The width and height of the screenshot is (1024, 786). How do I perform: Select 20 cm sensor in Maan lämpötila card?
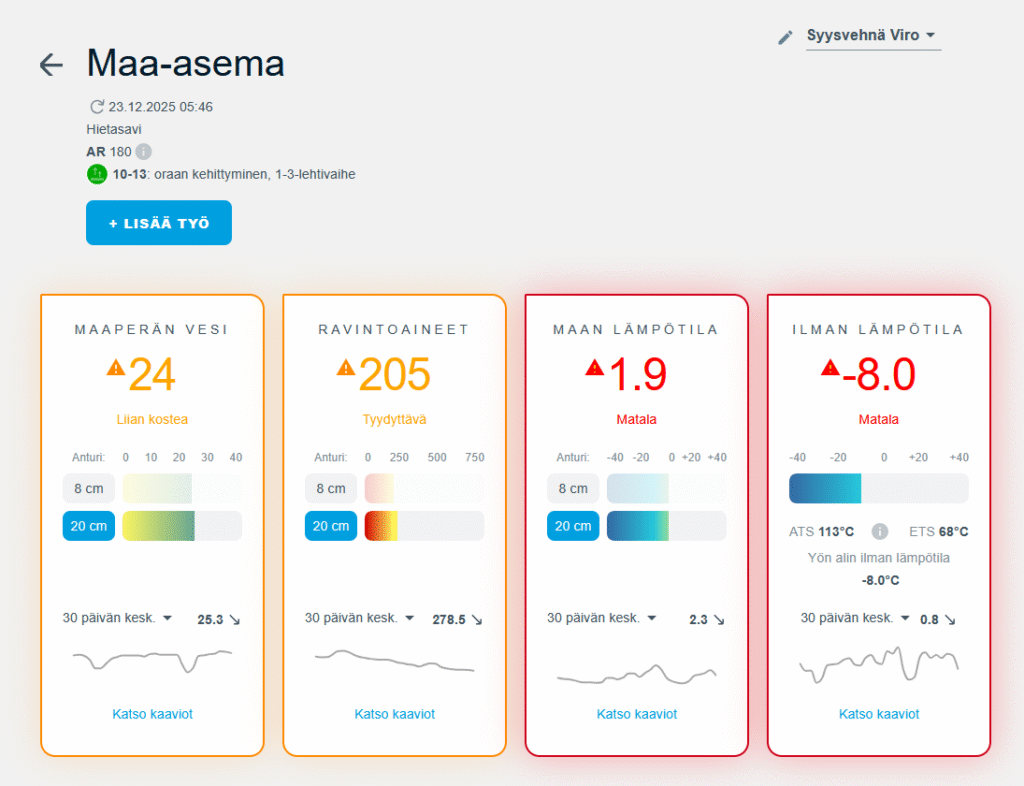point(573,525)
